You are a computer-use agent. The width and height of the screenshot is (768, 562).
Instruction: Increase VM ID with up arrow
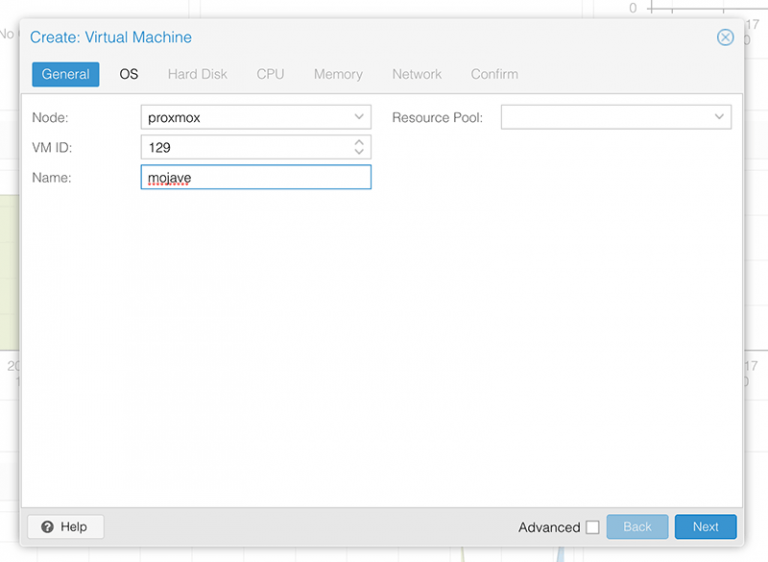[360, 142]
